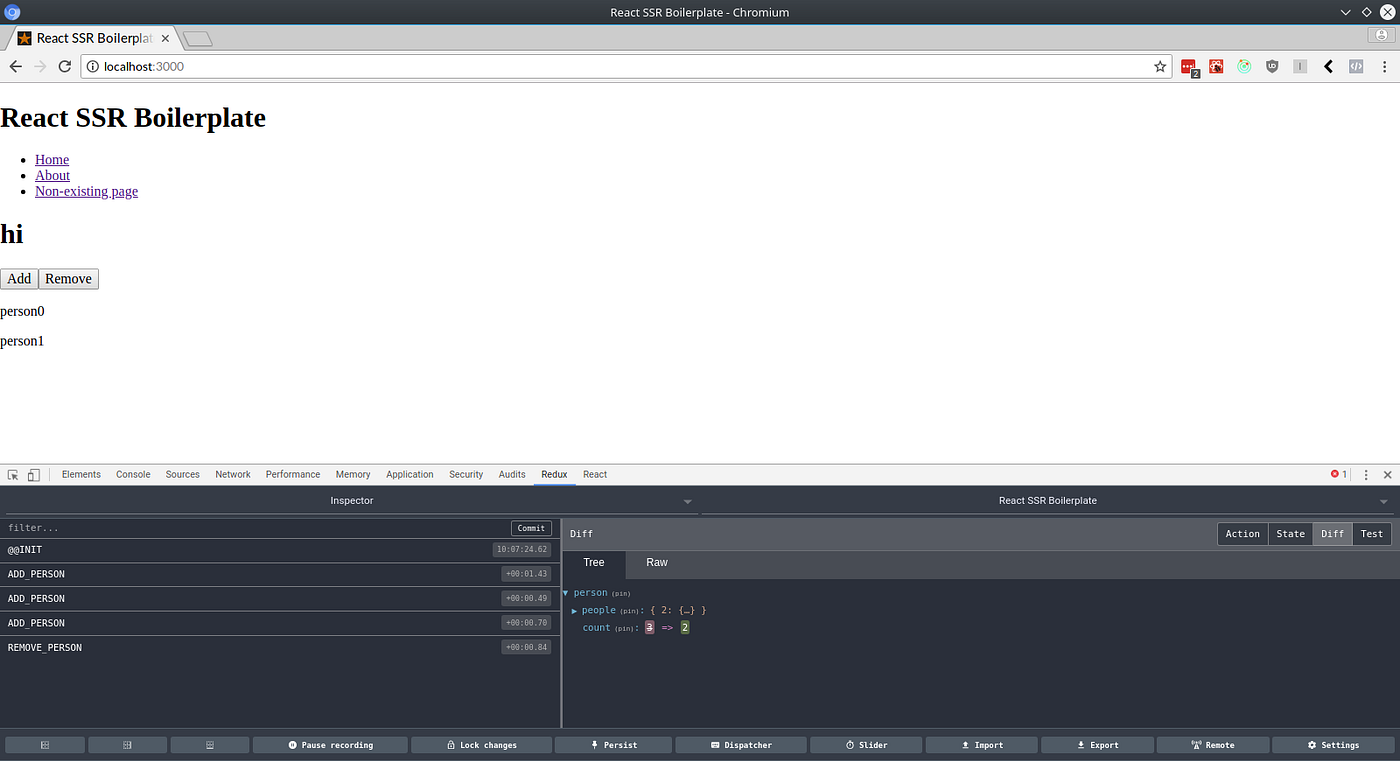Open the React tab in DevTools
Image resolution: width=1400 pixels, height=761 pixels.
click(x=594, y=474)
